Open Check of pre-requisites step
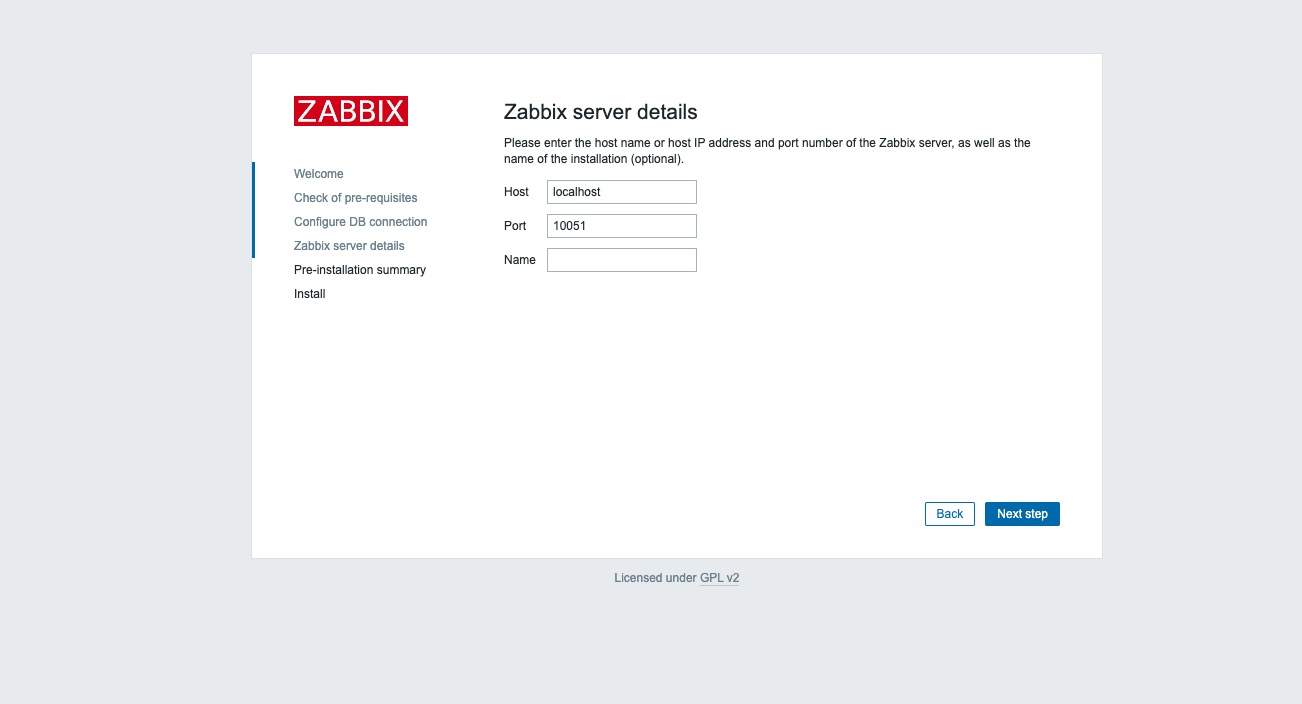Image resolution: width=1302 pixels, height=704 pixels. [x=356, y=198]
